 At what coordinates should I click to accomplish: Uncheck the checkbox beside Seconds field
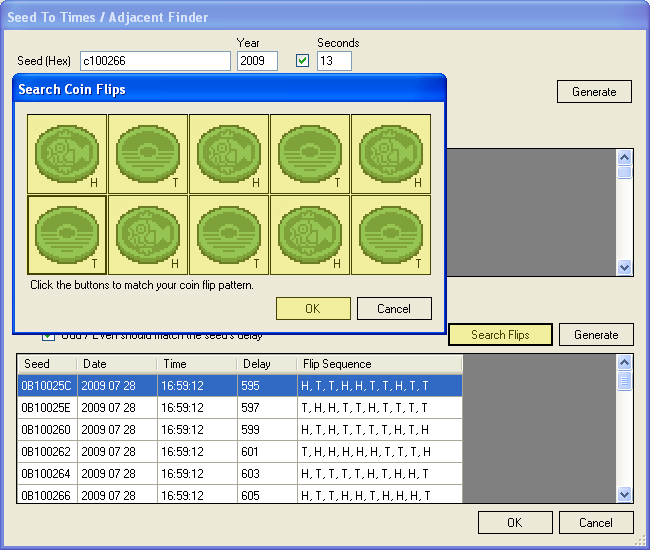tap(303, 61)
